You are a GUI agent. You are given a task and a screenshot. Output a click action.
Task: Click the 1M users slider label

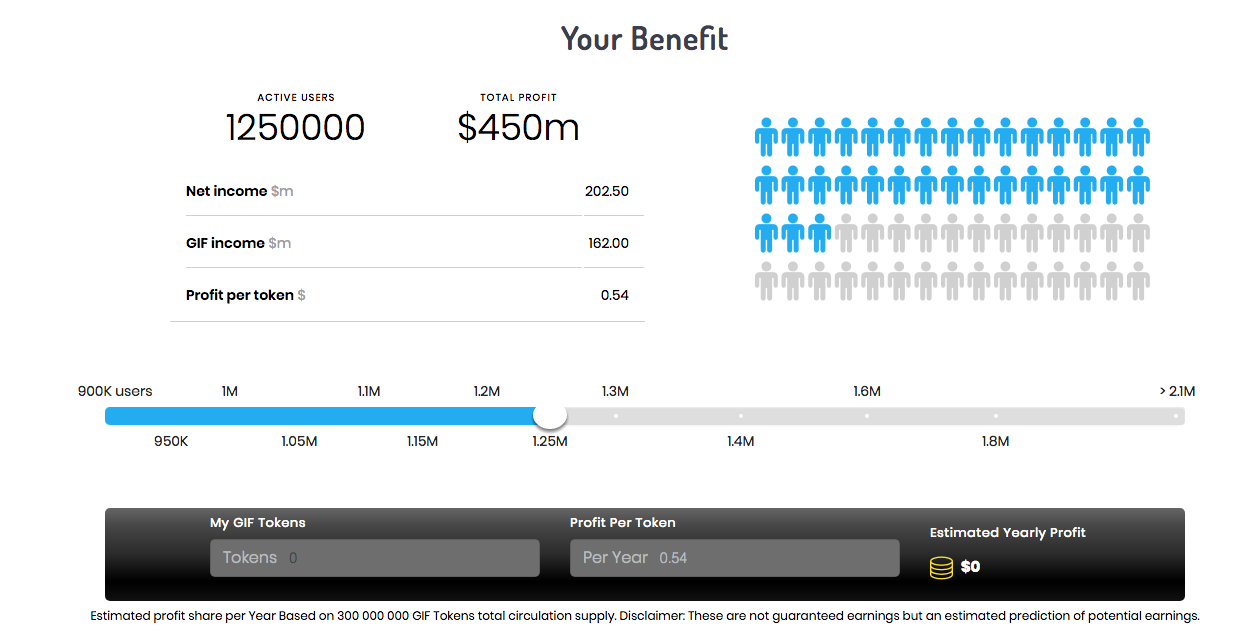point(229,391)
